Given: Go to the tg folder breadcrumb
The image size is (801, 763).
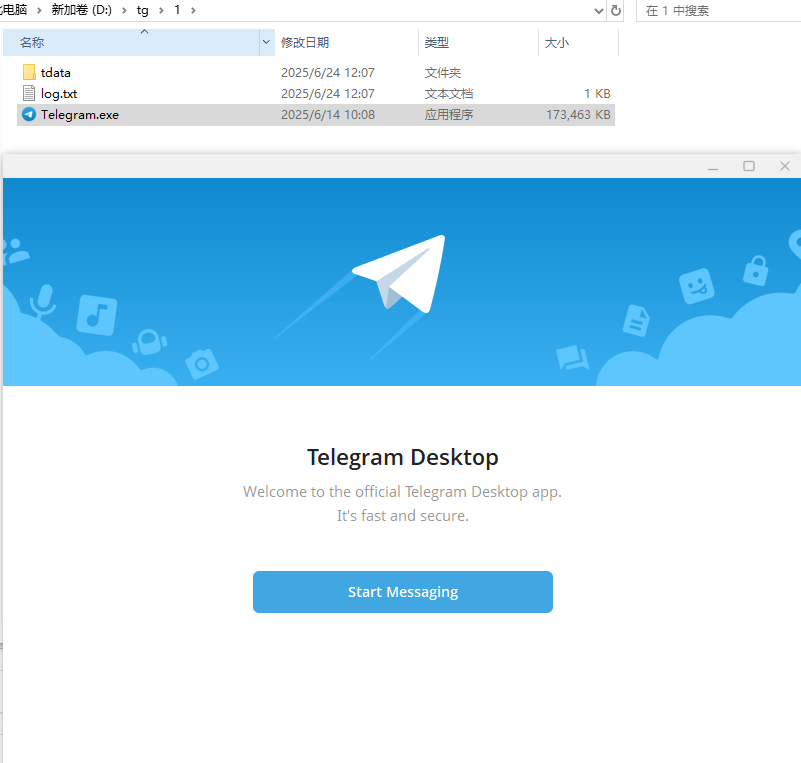Looking at the screenshot, I should [x=143, y=10].
